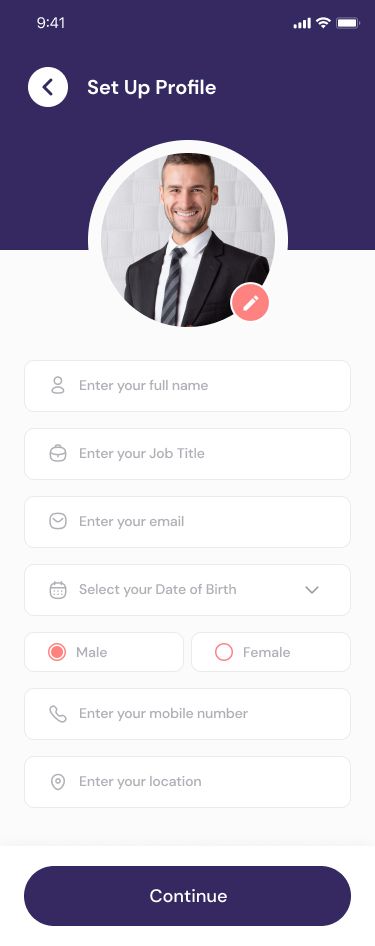Click the calendar icon for birth date
This screenshot has height=946, width=375.
(58, 589)
